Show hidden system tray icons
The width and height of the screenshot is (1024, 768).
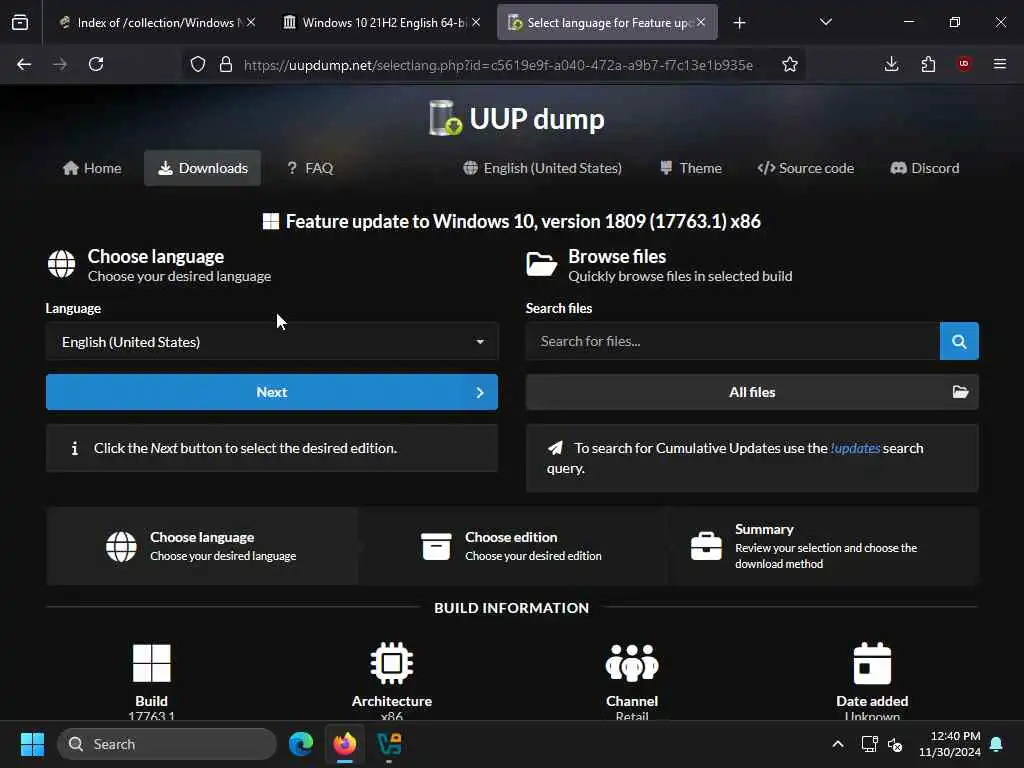[x=838, y=744]
